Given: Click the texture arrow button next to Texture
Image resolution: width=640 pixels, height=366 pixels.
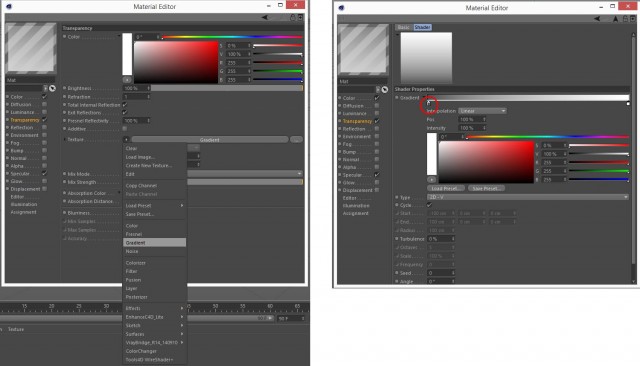Looking at the screenshot, I should point(127,140).
